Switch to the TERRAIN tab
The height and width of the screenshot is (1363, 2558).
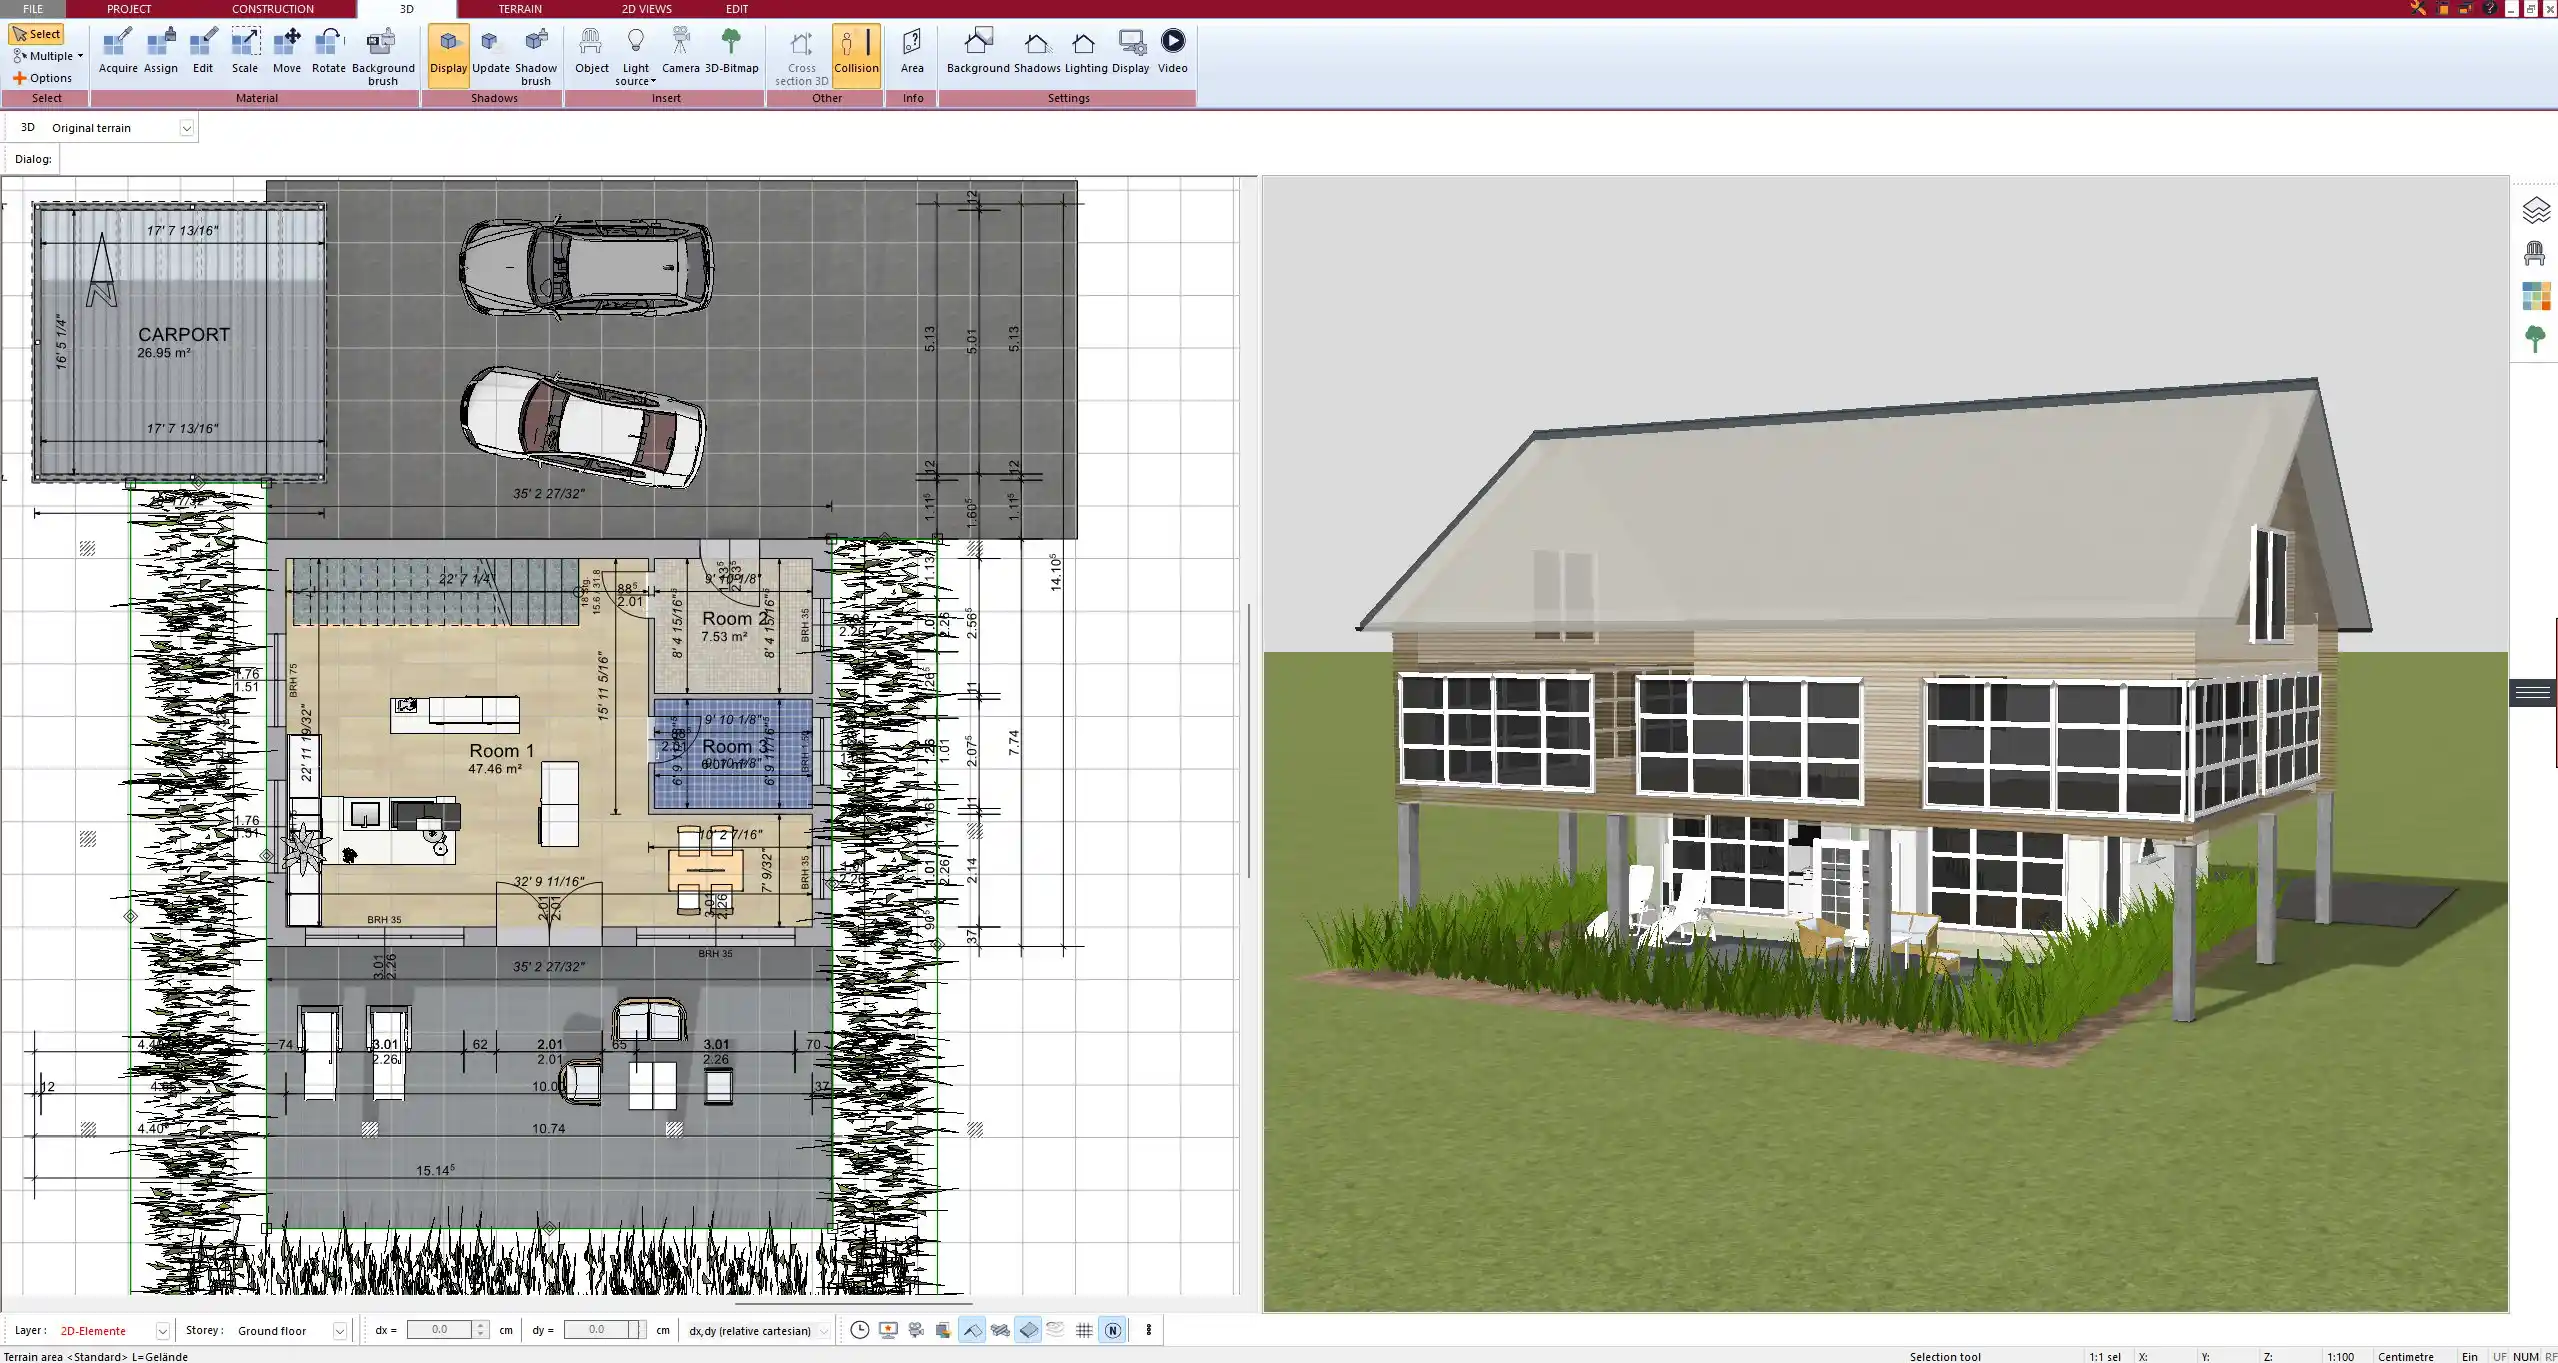(520, 8)
